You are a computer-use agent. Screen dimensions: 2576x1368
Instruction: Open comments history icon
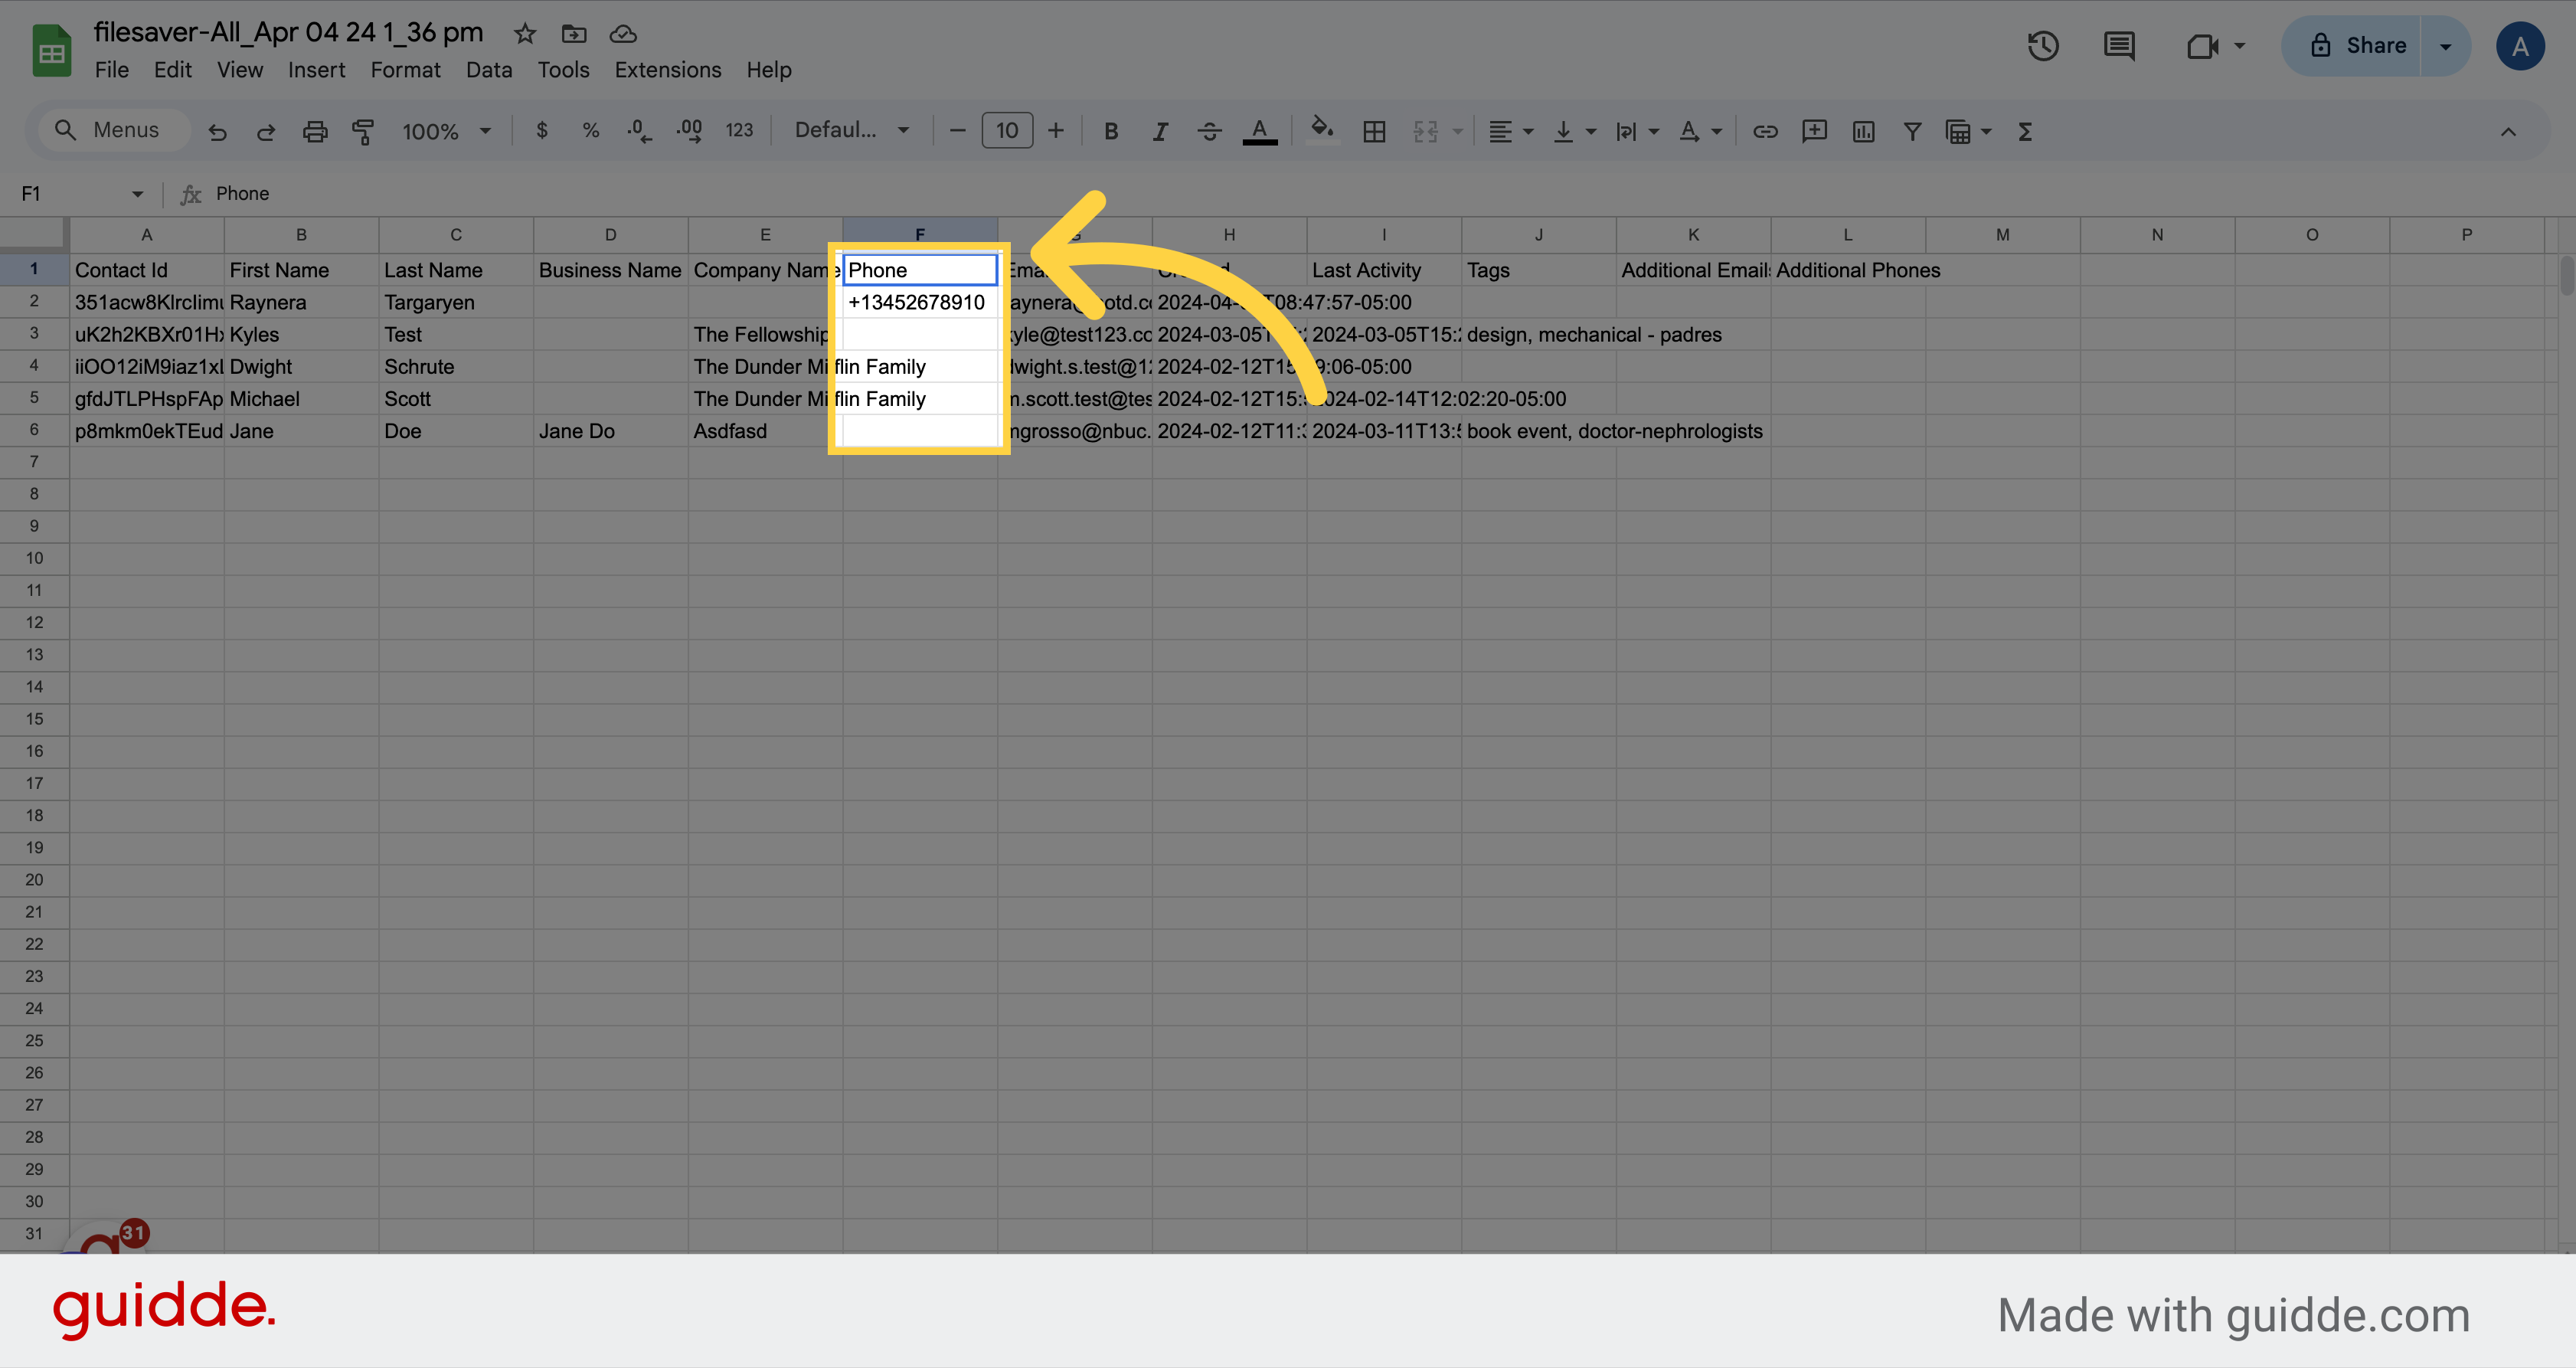coord(2119,46)
